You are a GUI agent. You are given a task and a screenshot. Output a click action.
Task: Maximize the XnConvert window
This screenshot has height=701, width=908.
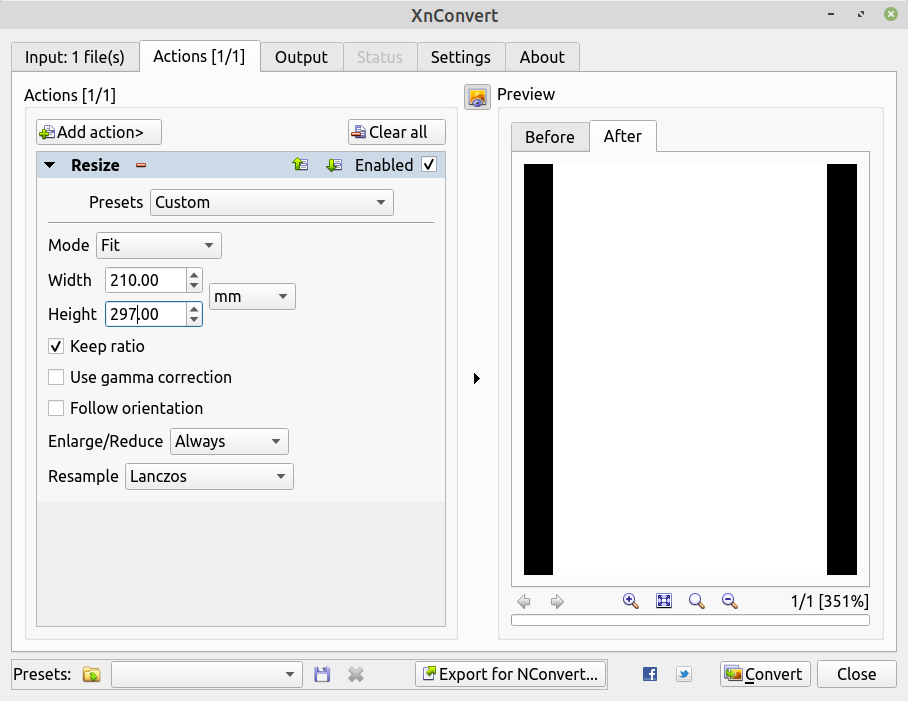[861, 14]
